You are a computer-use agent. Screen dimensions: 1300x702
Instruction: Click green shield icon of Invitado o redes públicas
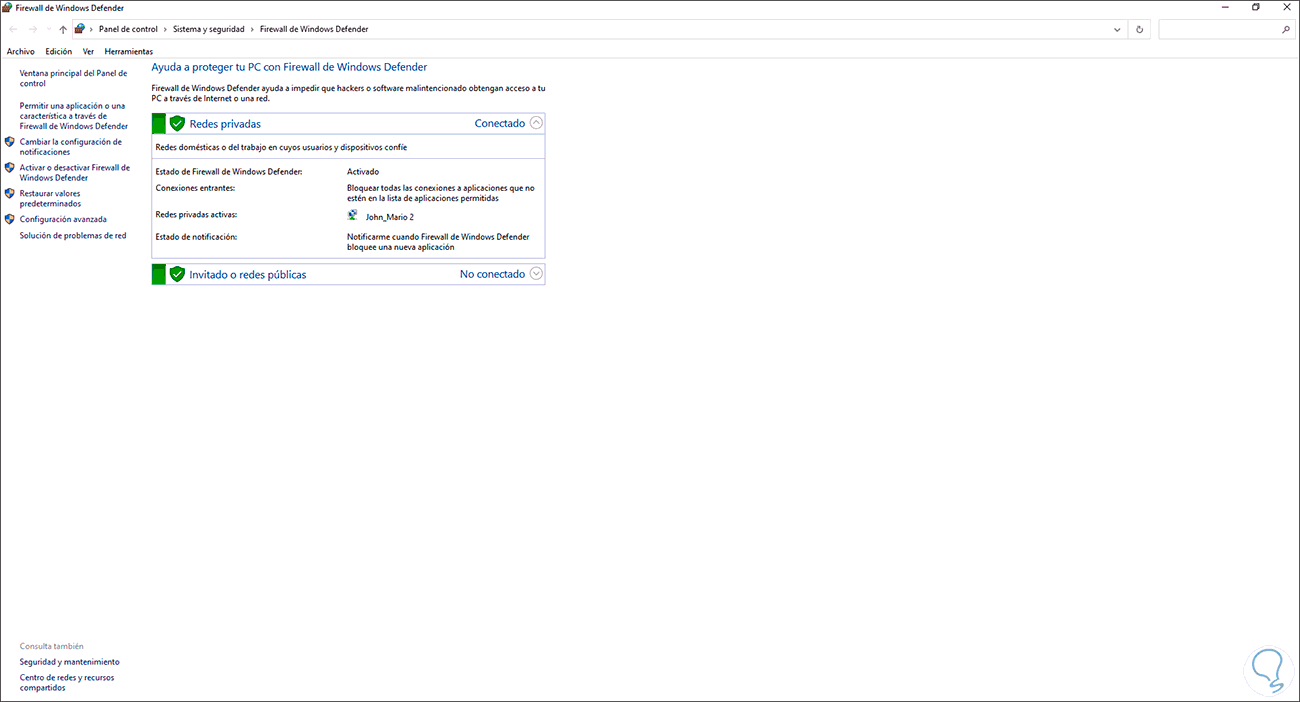click(x=177, y=274)
